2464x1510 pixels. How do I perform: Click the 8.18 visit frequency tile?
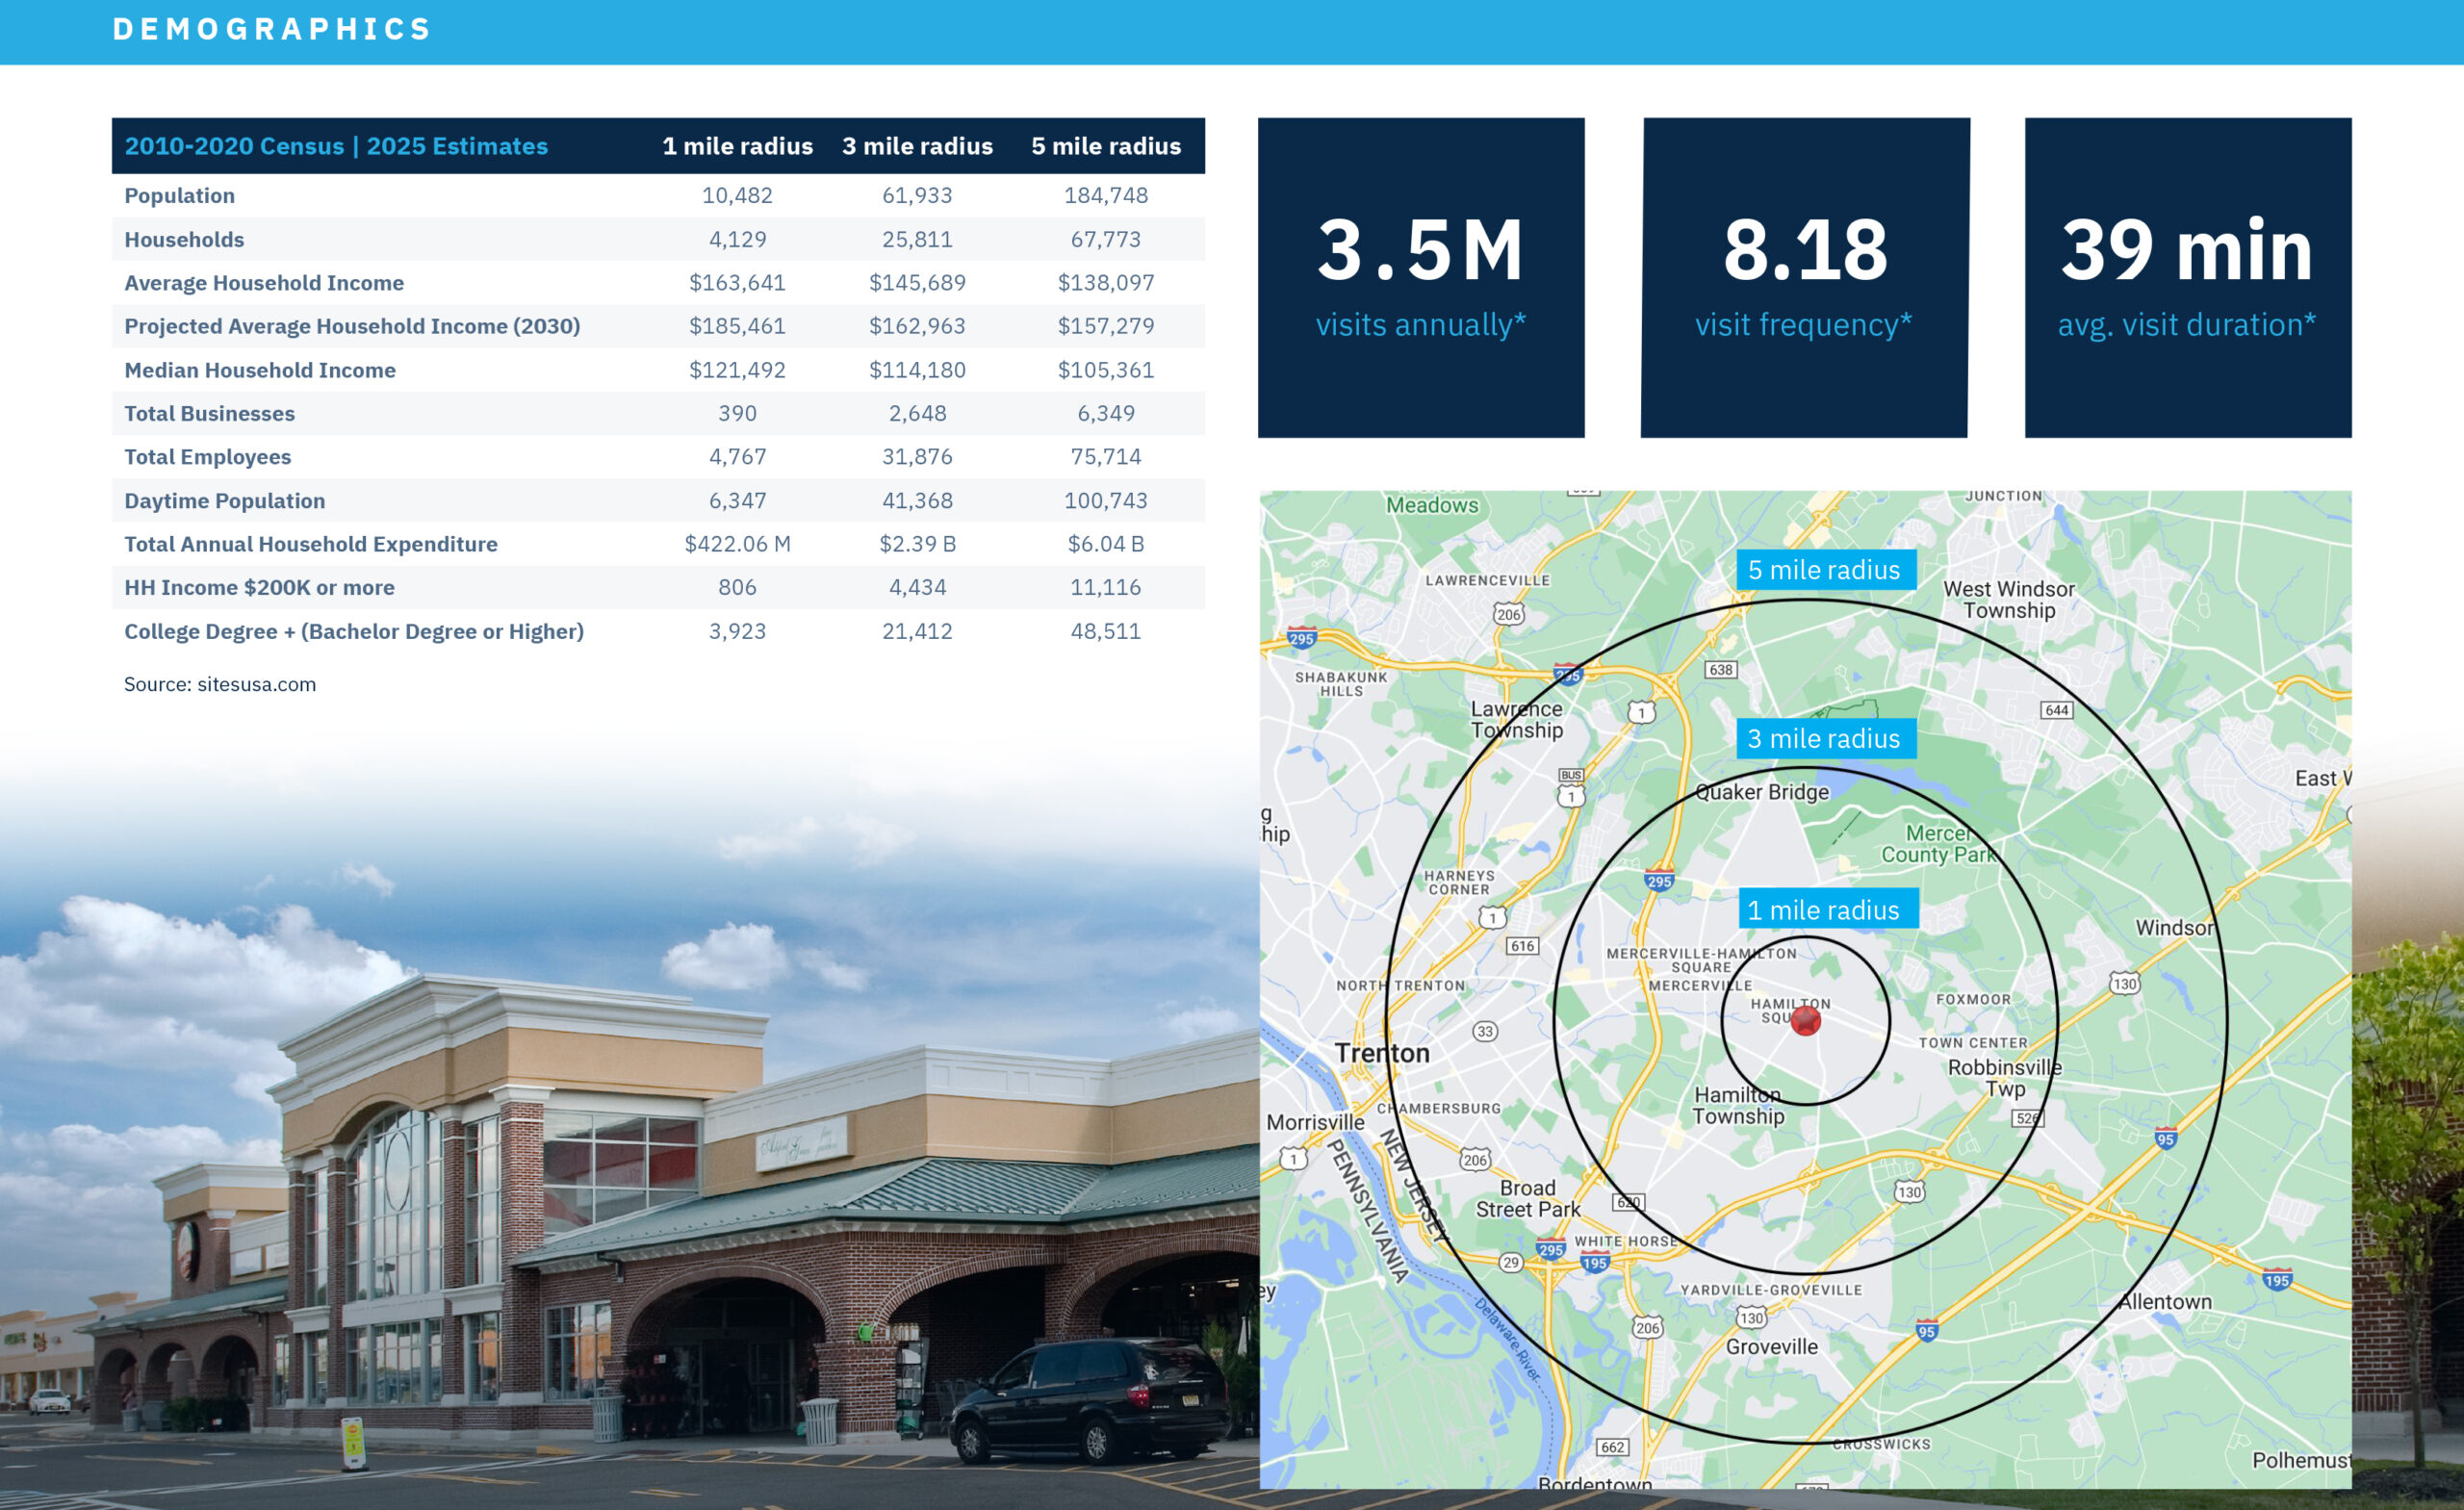point(1804,278)
